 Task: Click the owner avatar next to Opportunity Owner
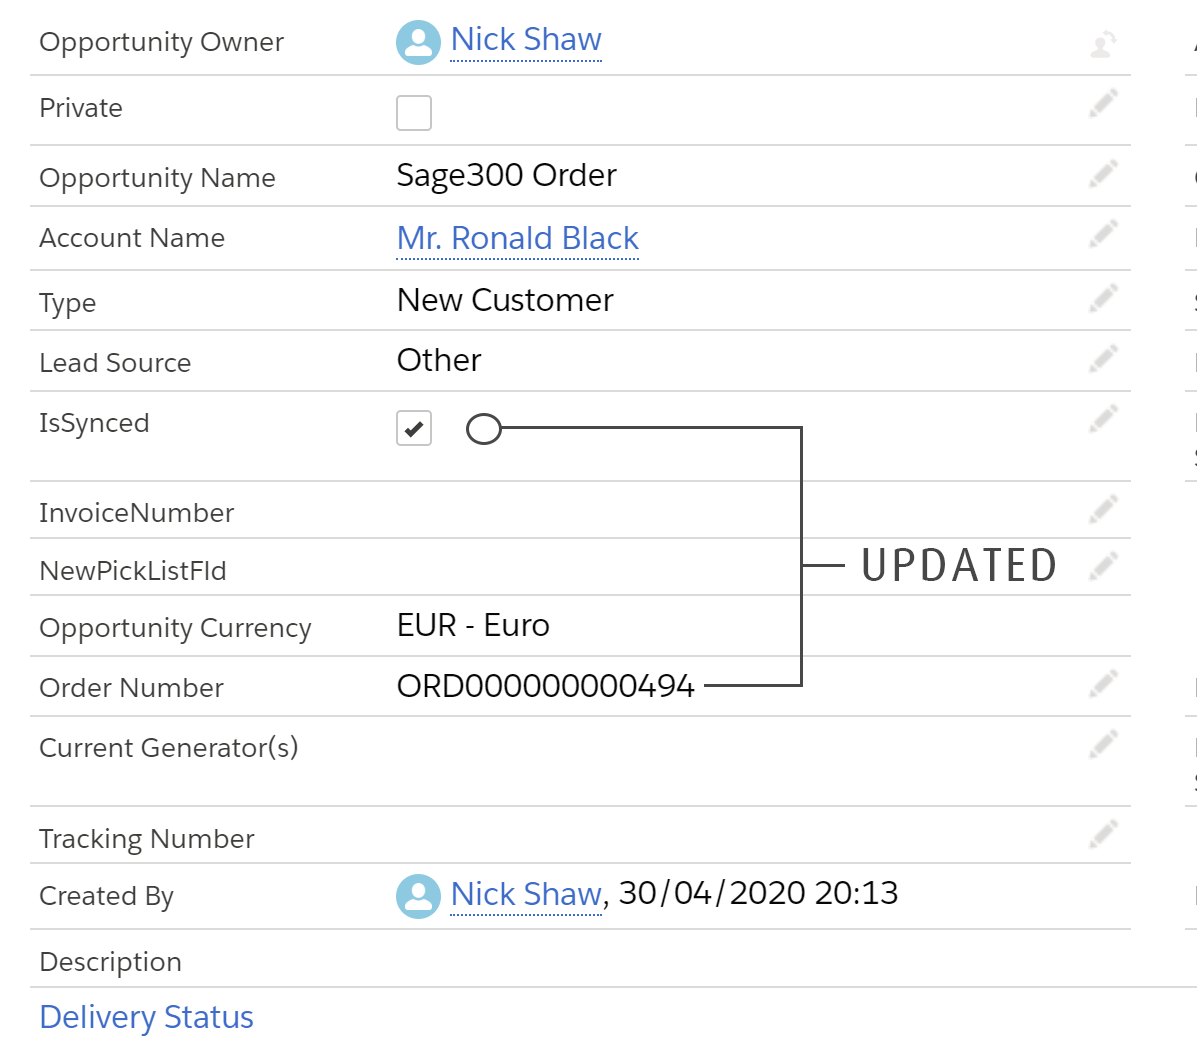[418, 43]
